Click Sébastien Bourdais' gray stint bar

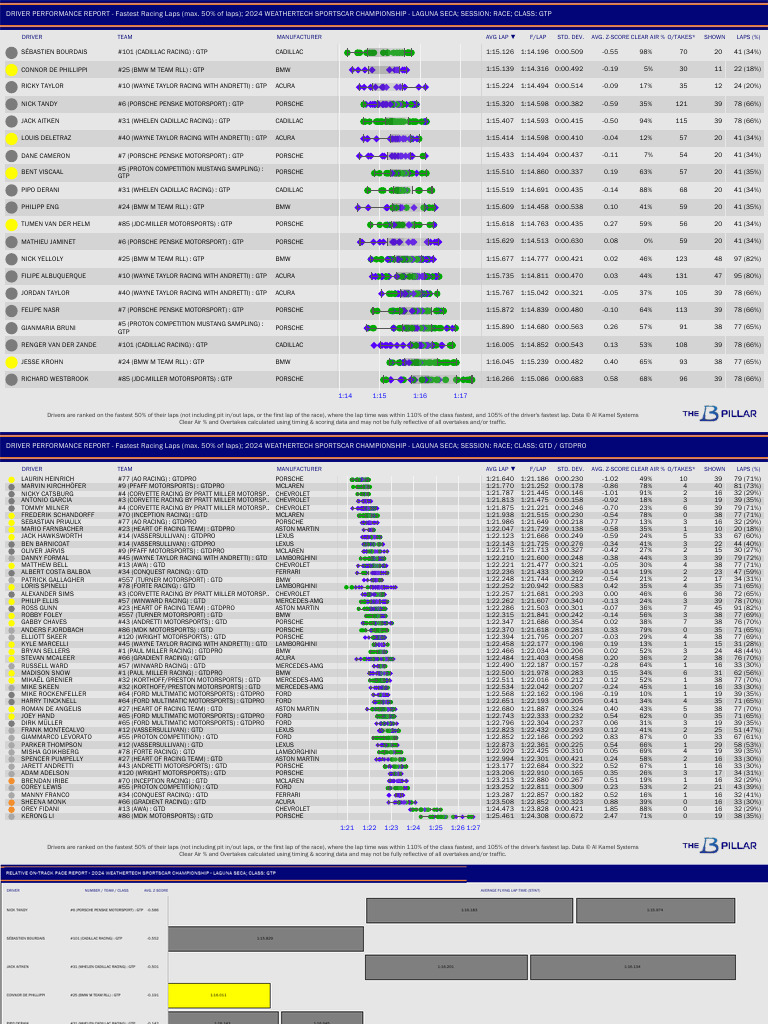[265, 939]
